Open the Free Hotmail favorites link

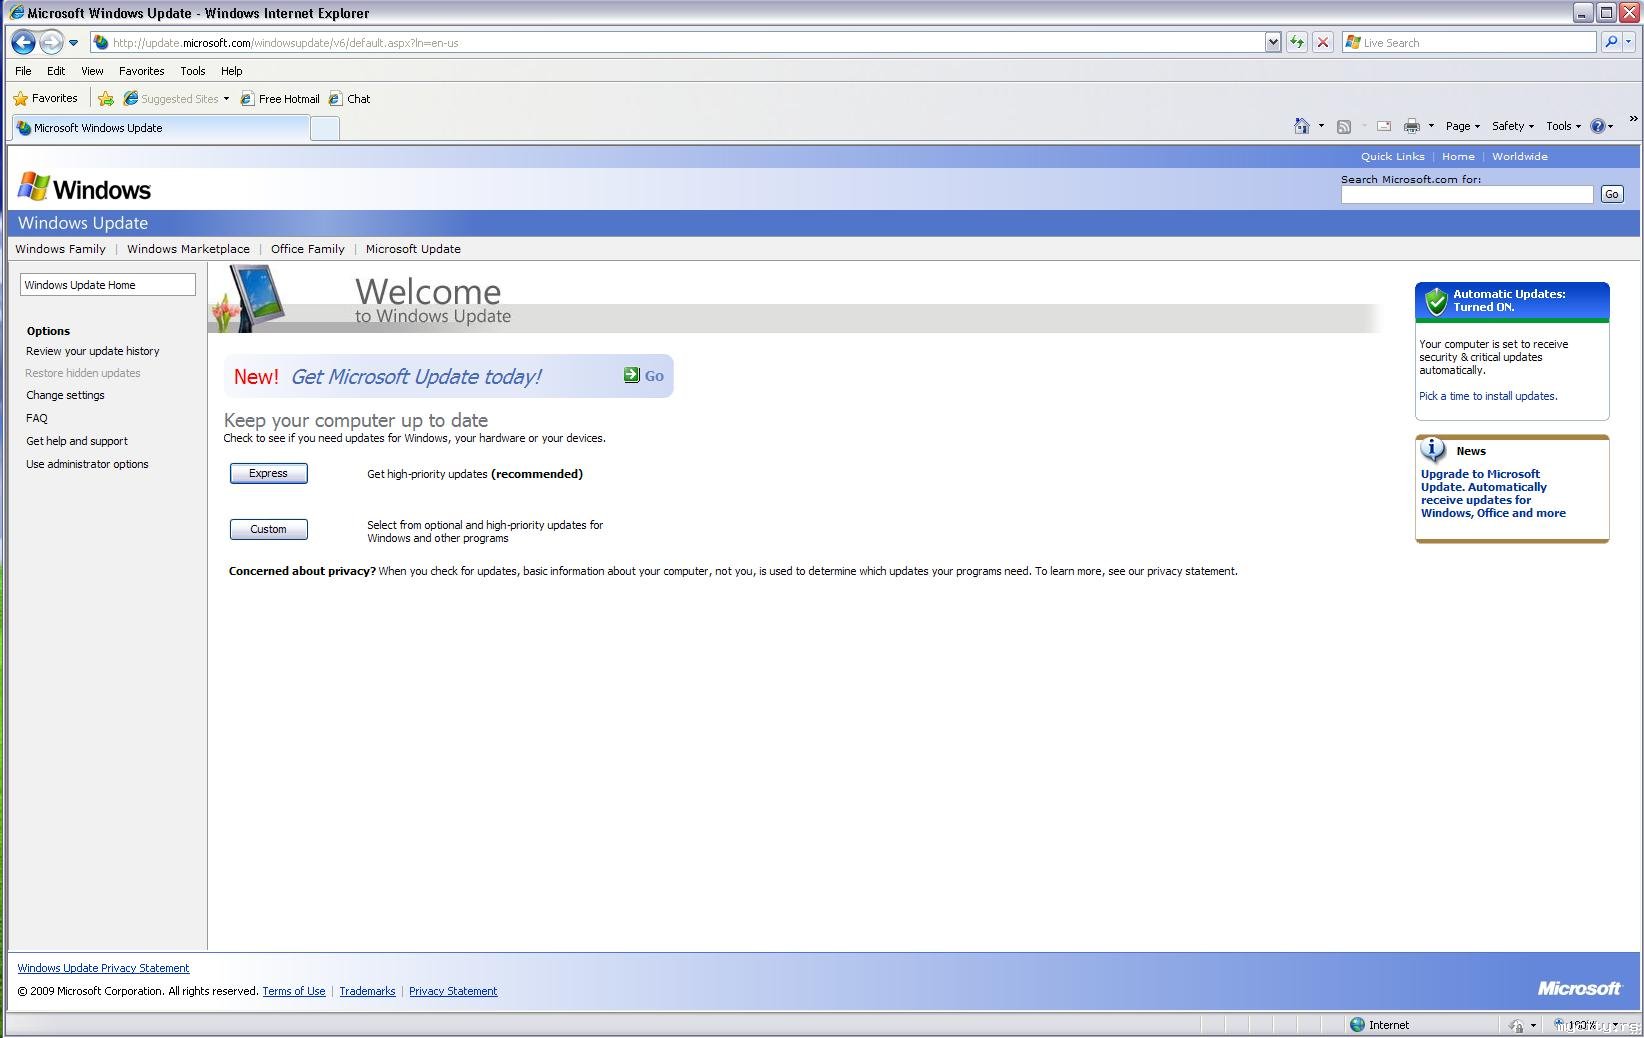coord(280,98)
